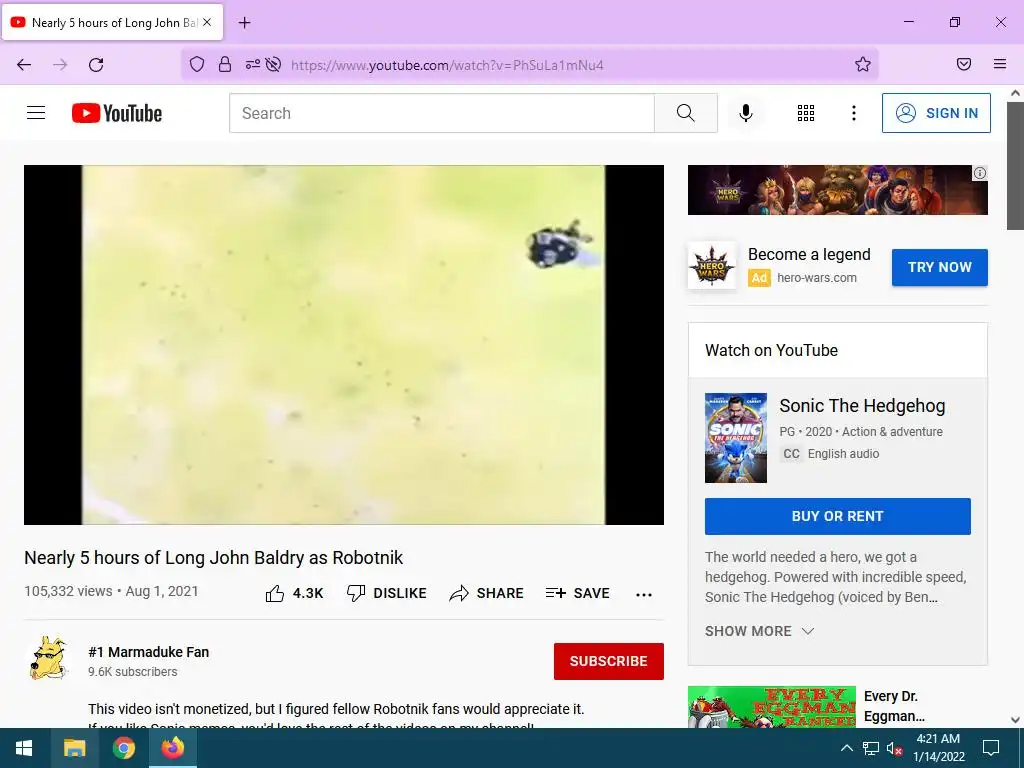Reload the page in the browser

pos(96,64)
